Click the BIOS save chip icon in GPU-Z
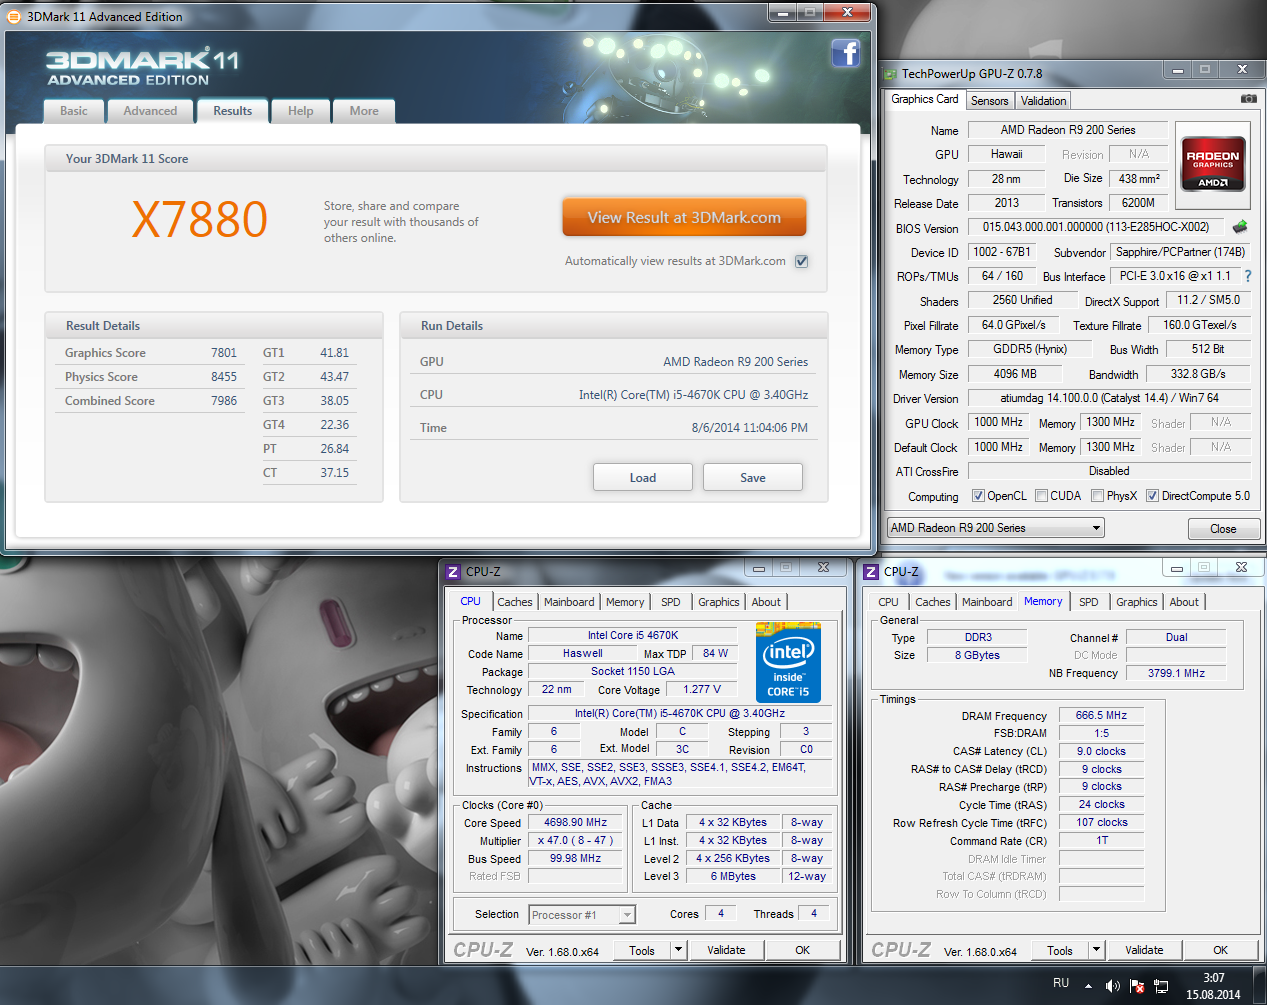Screen dimensions: 1267x1005 (x=1240, y=227)
